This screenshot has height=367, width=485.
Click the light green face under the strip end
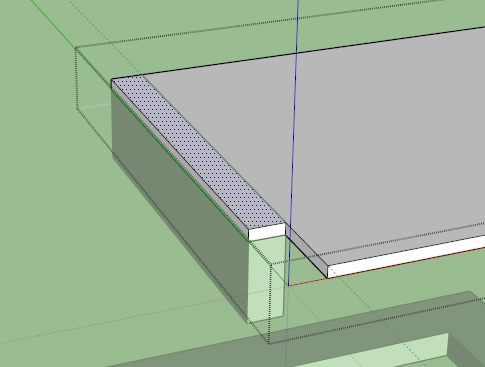[x=267, y=277]
